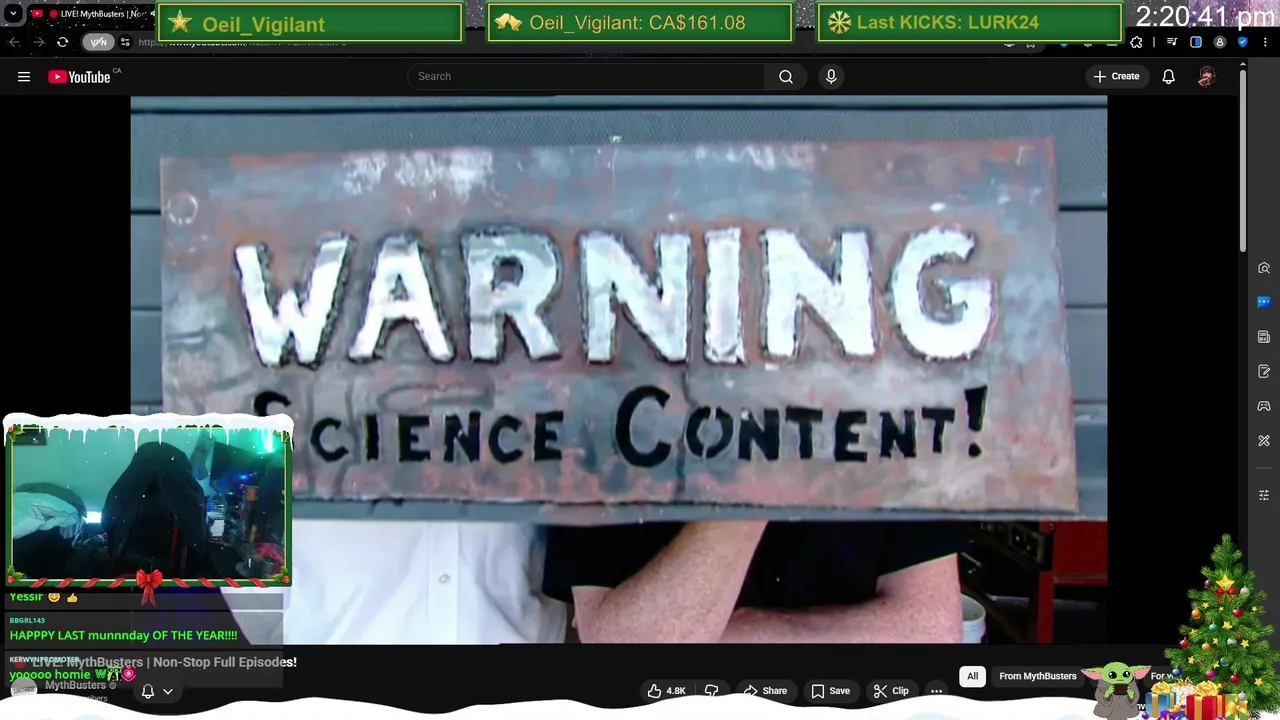Toggle channel notification bell below video
The image size is (1280, 720).
[x=147, y=691]
